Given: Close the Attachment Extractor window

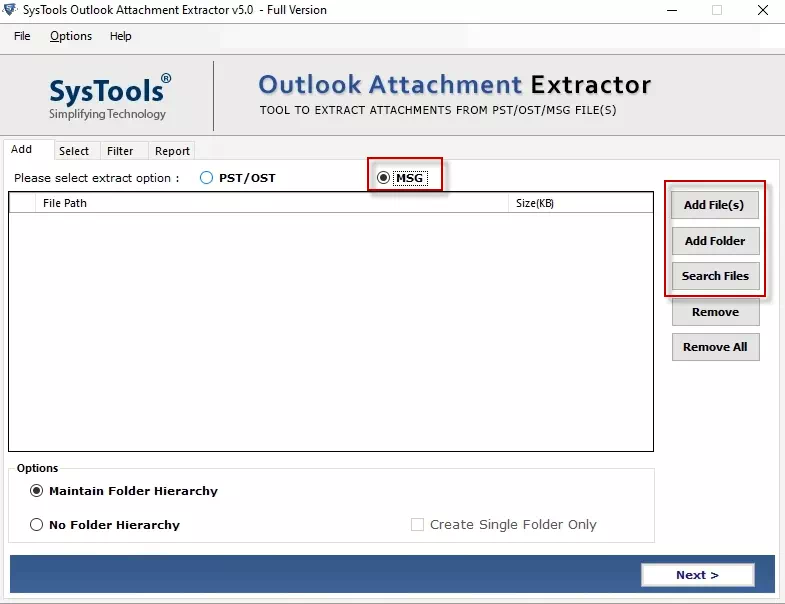Looking at the screenshot, I should (762, 10).
